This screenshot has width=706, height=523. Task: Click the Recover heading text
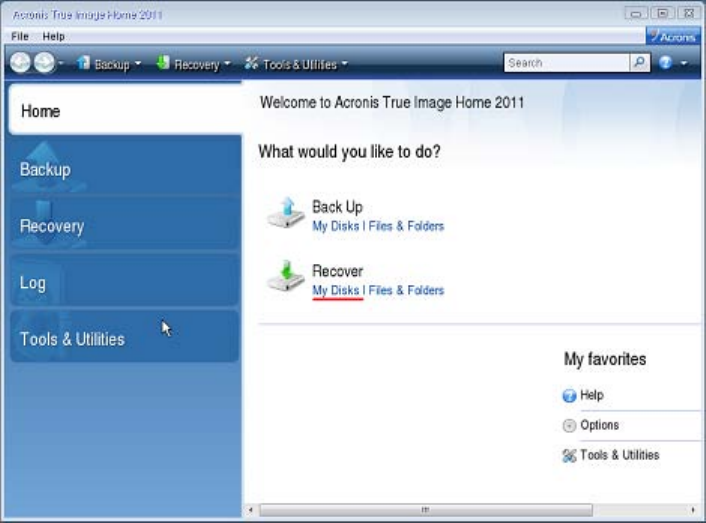[338, 271]
